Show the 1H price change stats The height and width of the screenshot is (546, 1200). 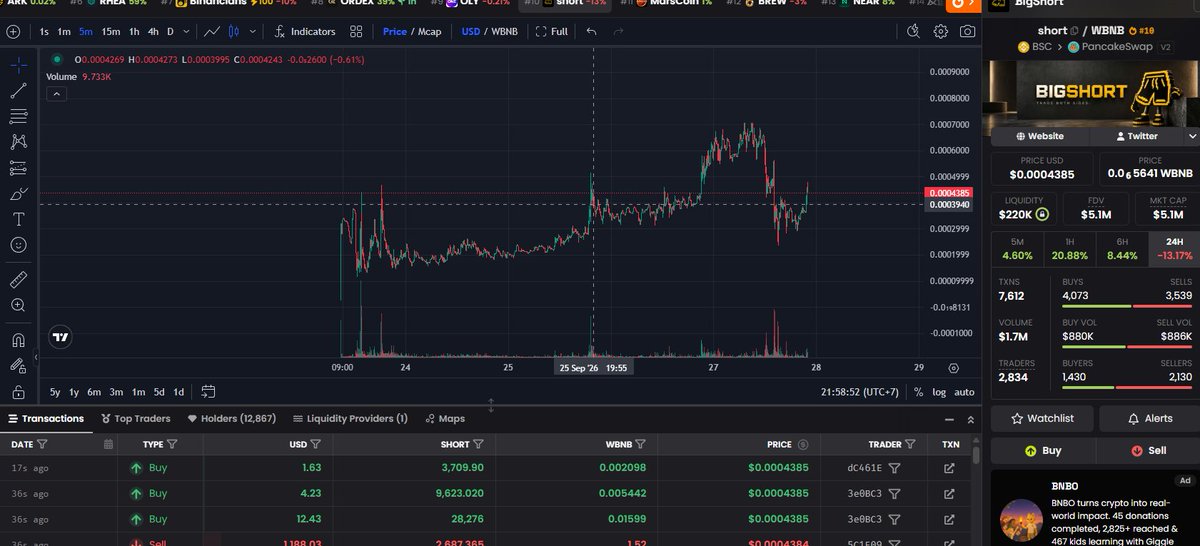[1069, 249]
